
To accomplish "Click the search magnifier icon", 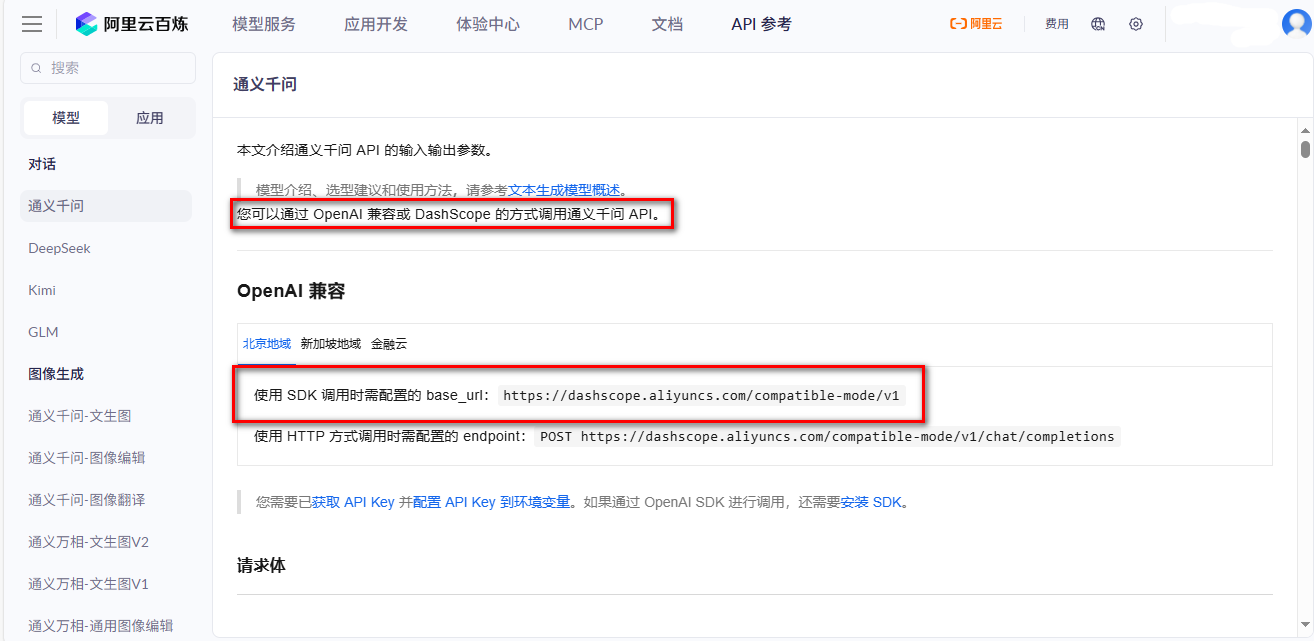I will [37, 68].
